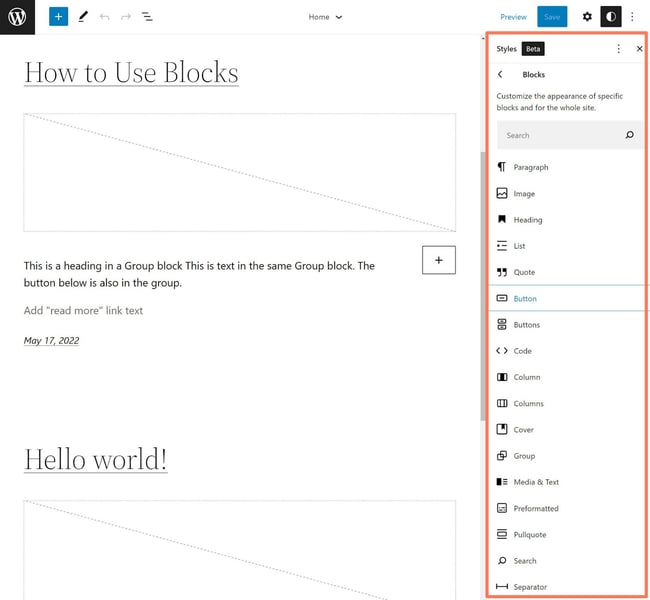
Task: Click the How to Use Blocks title
Action: point(131,72)
